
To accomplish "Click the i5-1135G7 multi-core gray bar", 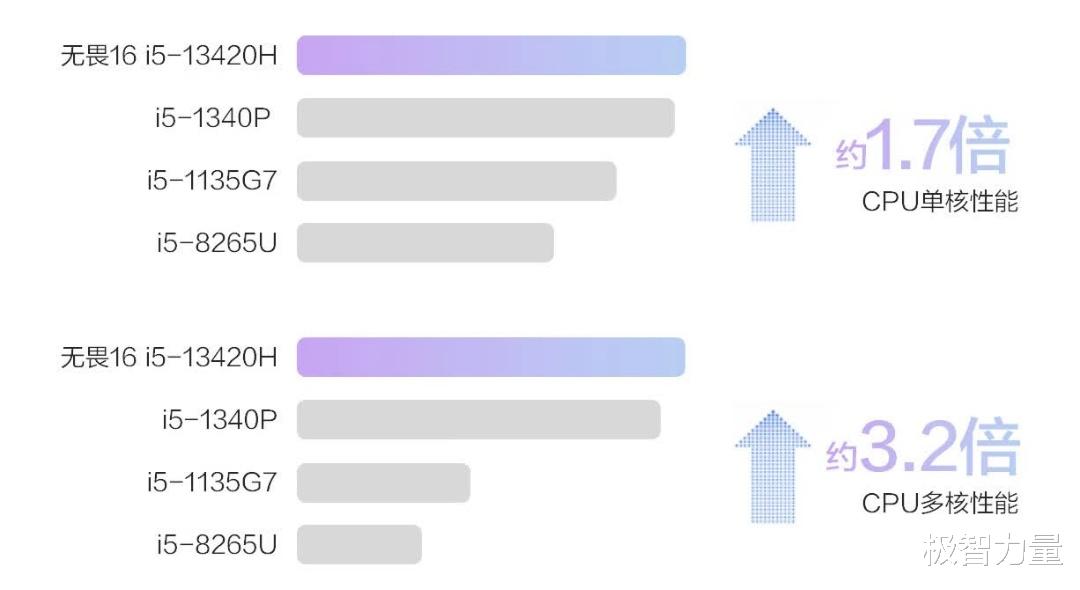I will tap(384, 483).
